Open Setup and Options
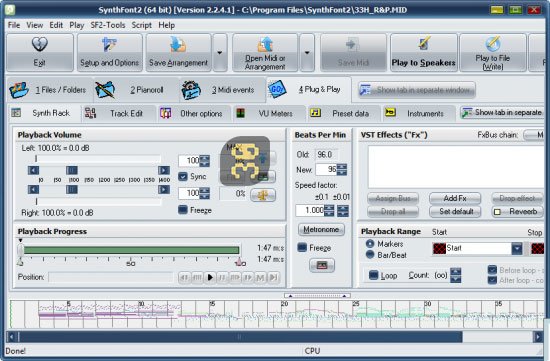This screenshot has width=550, height=361. pos(109,53)
